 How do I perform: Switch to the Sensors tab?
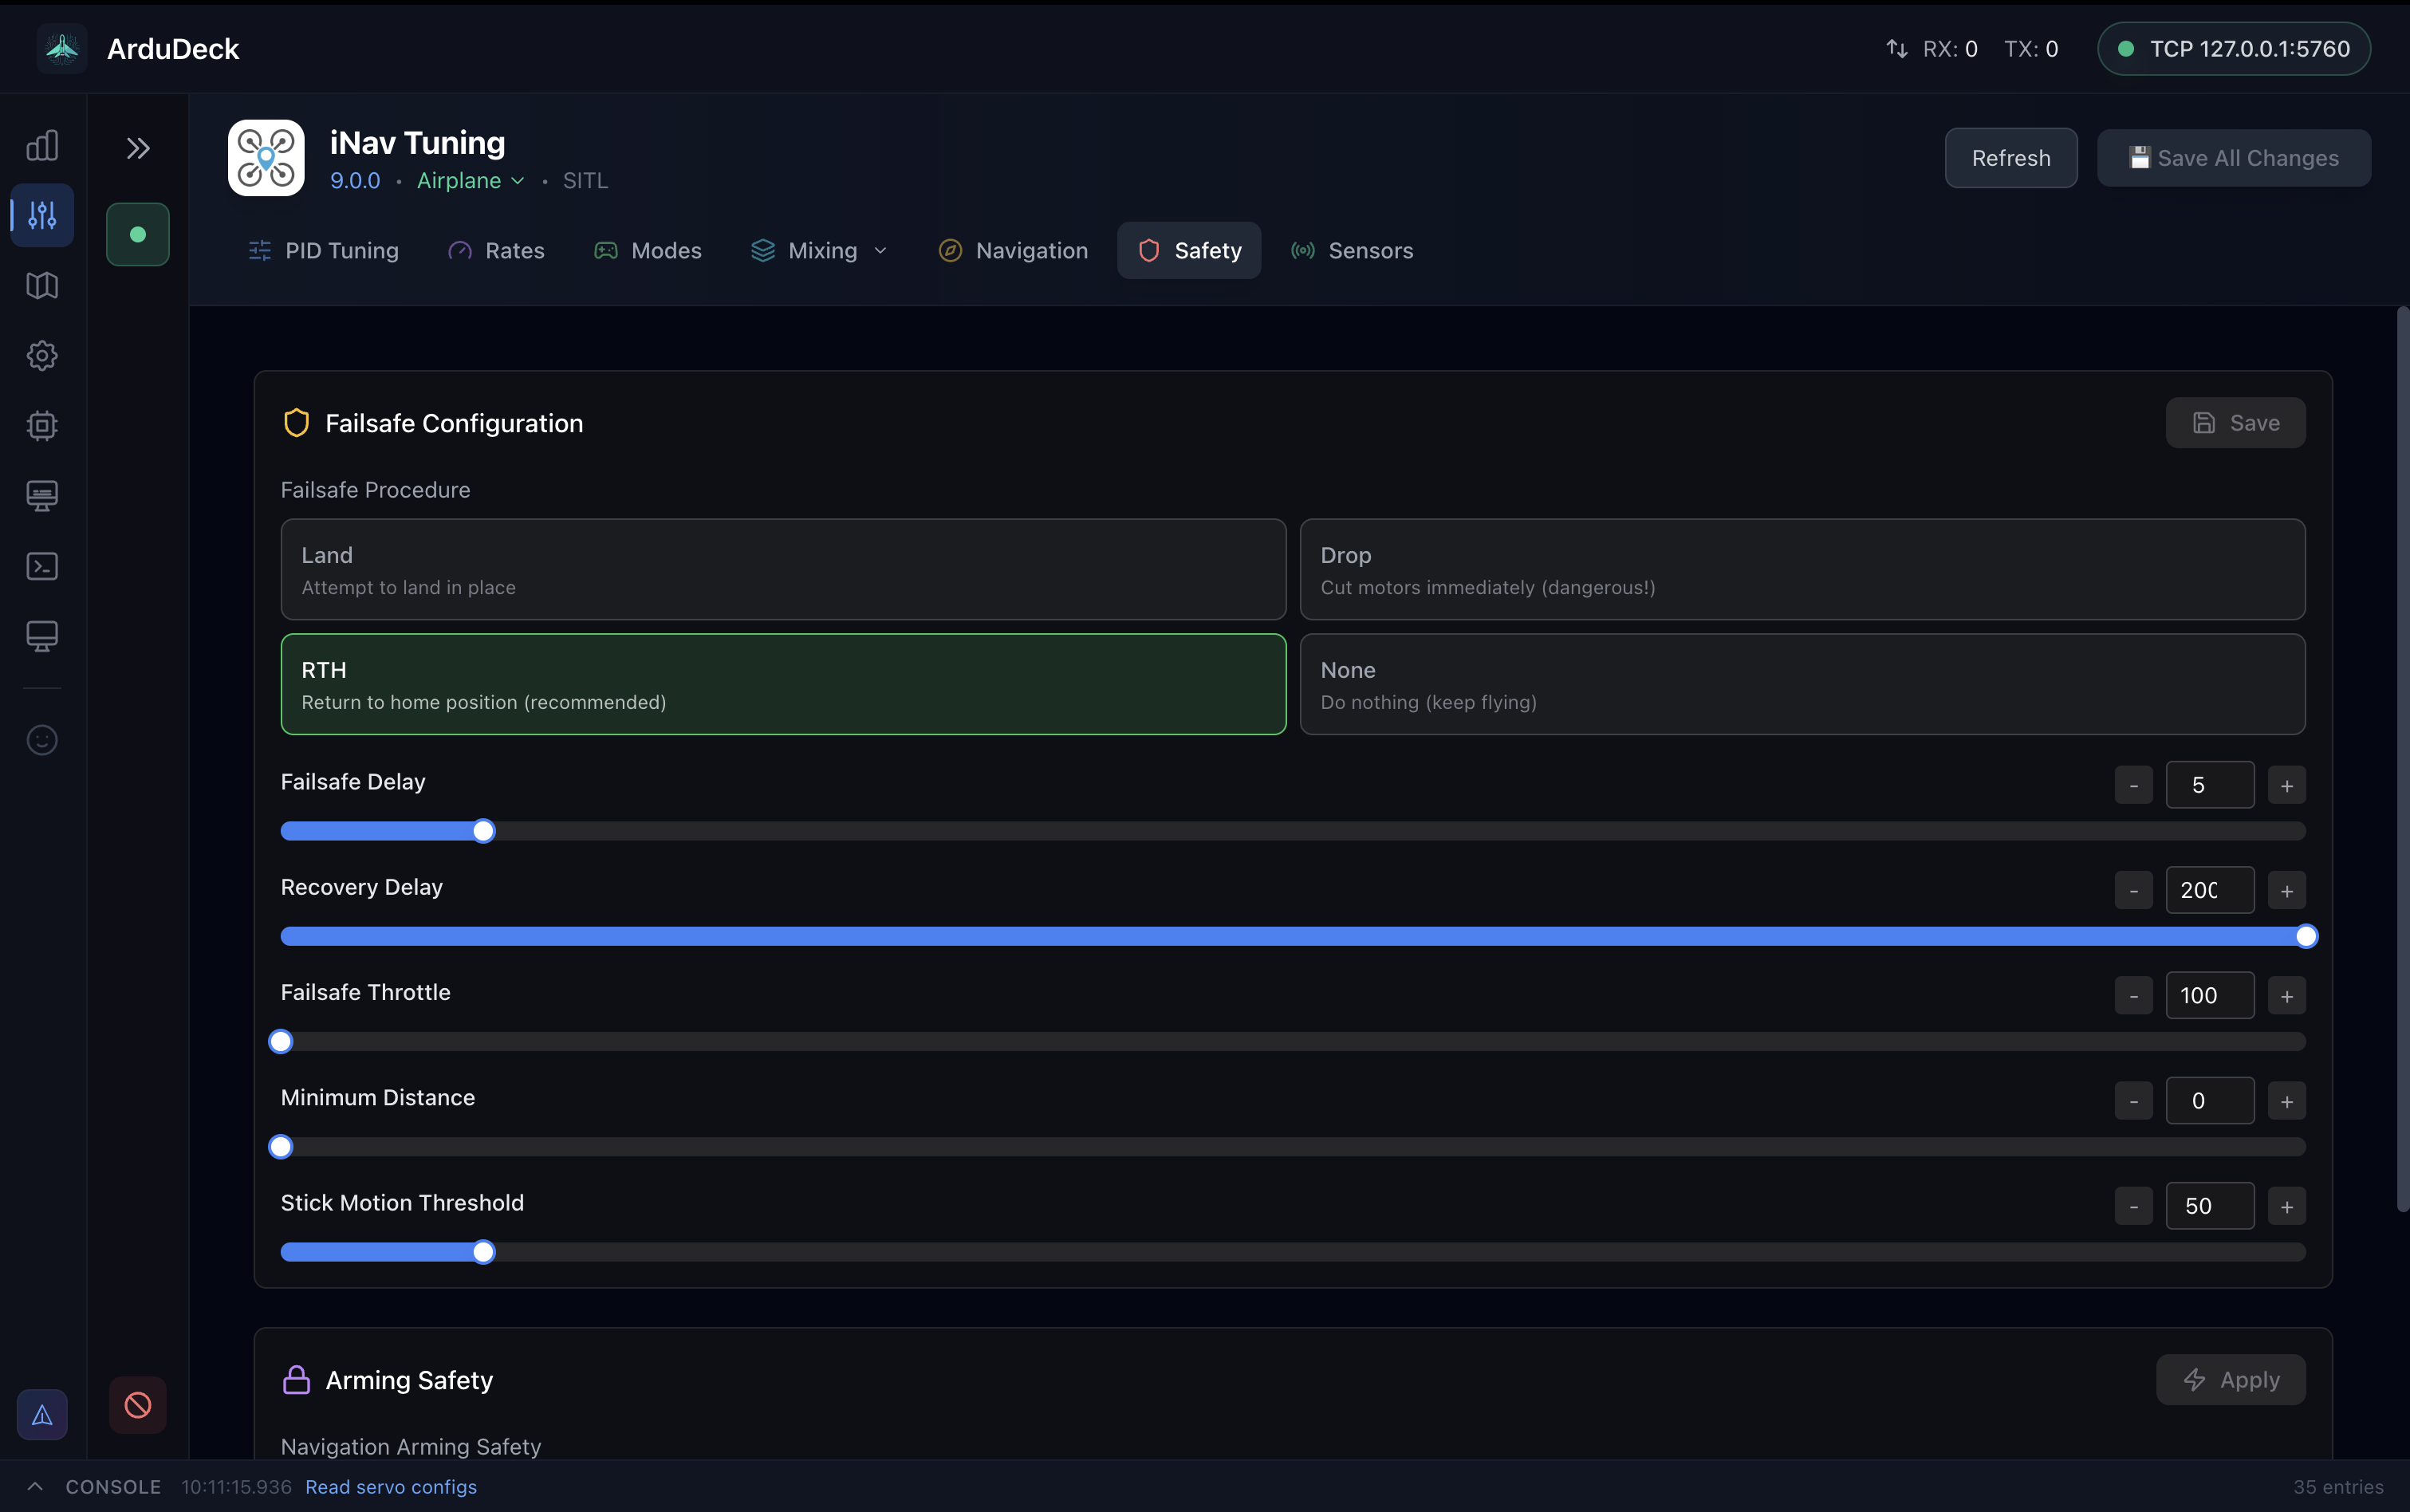click(x=1352, y=251)
